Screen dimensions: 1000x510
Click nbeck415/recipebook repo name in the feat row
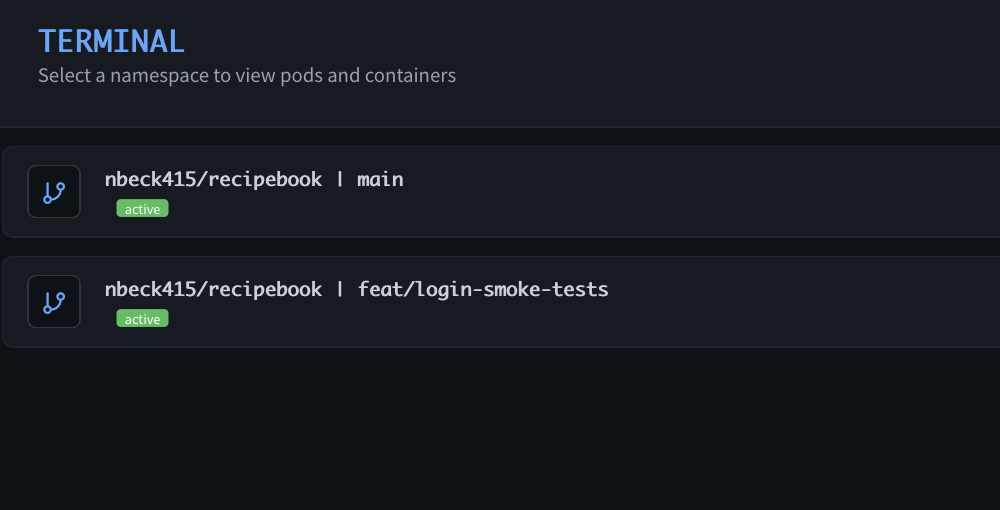(213, 290)
